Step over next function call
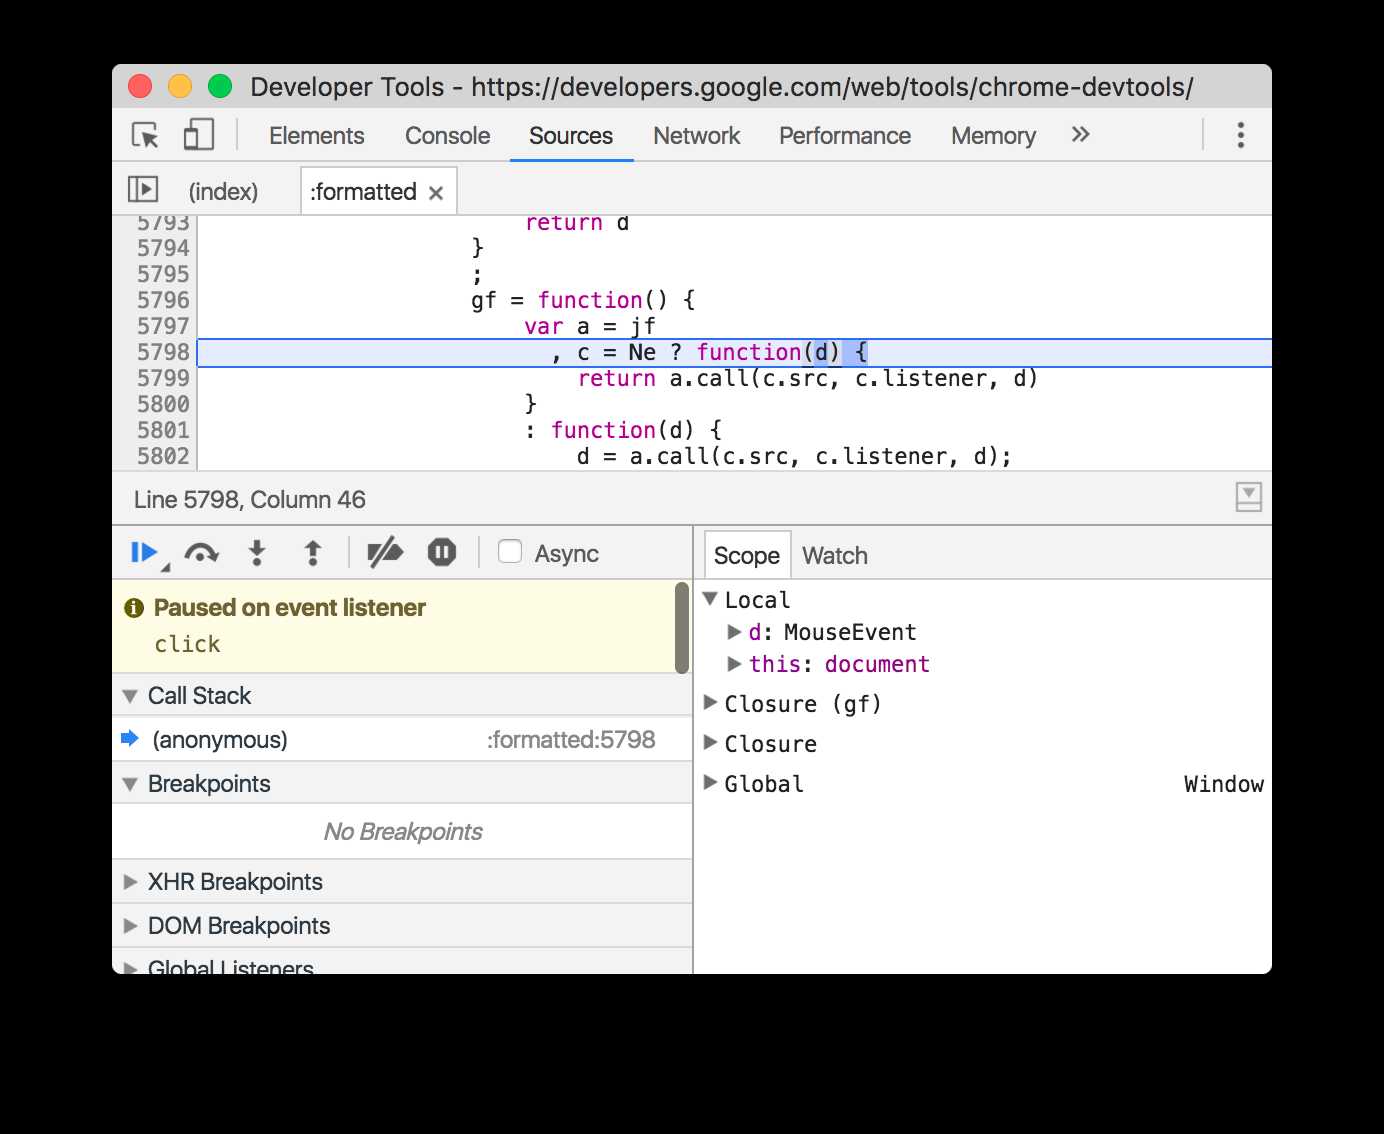The height and width of the screenshot is (1134, 1384). pyautogui.click(x=201, y=553)
